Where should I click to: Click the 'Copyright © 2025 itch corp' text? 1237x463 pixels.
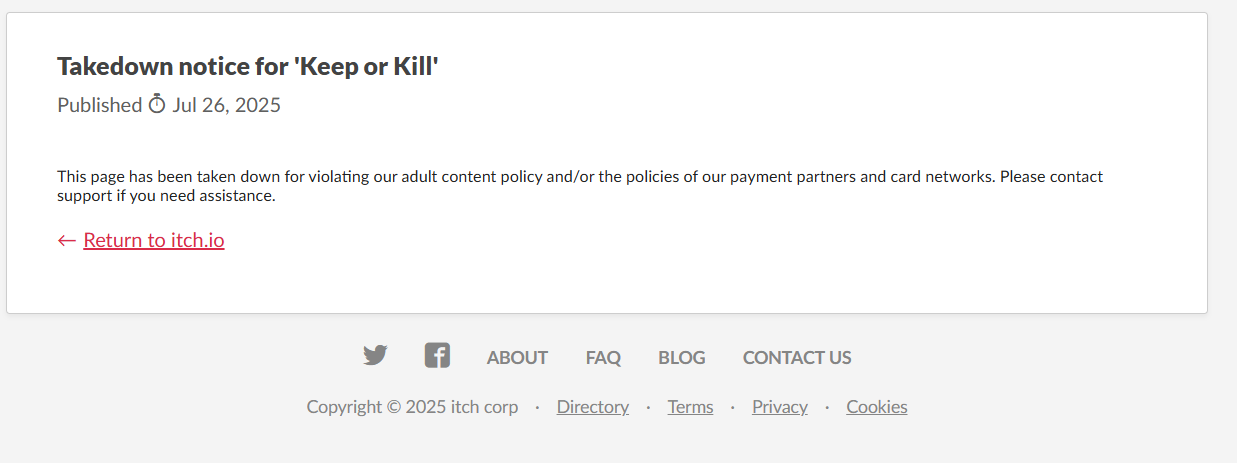[412, 407]
